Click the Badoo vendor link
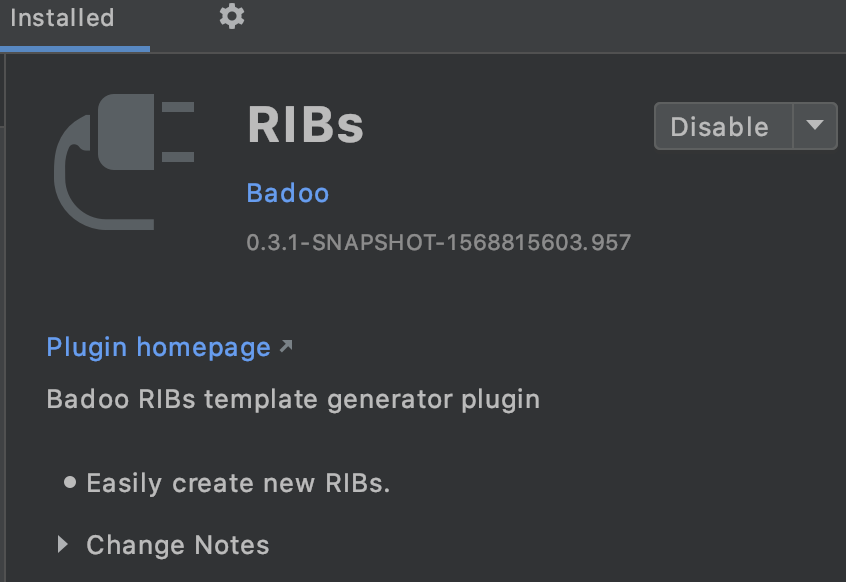 point(287,192)
